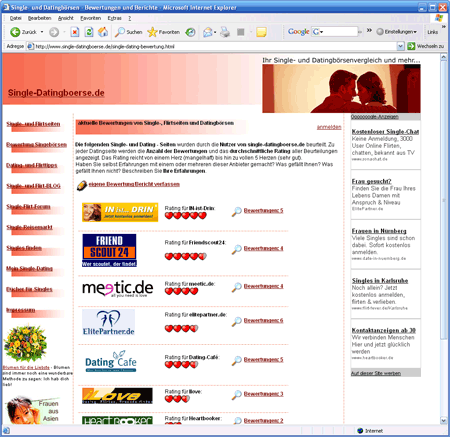This screenshot has height=437, width=450.
Task: Click the Wechseln zu green go icon
Action: 411,46
